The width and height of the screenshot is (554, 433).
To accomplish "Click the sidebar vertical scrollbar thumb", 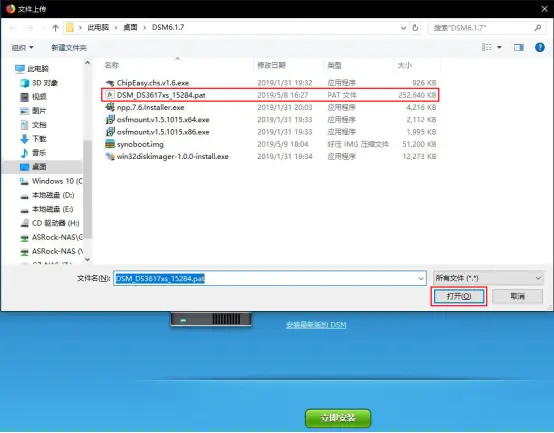I will point(87,189).
